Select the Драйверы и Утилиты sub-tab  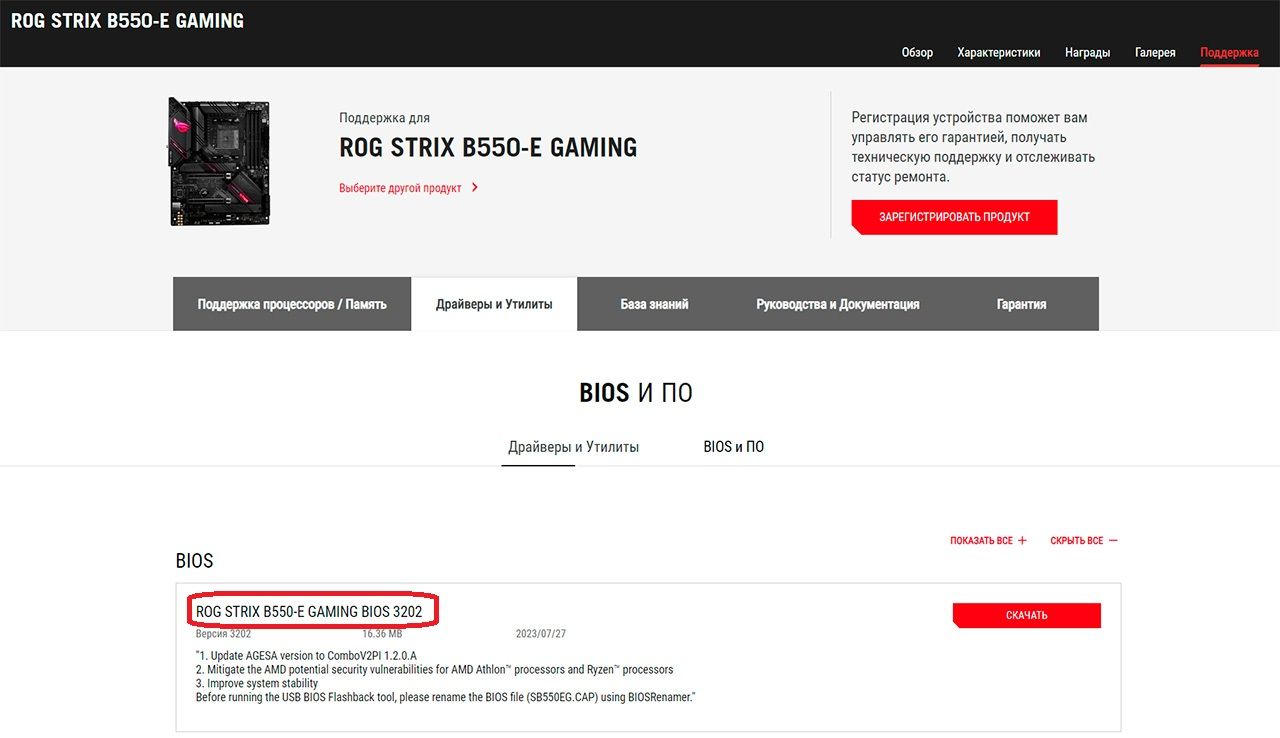point(573,447)
